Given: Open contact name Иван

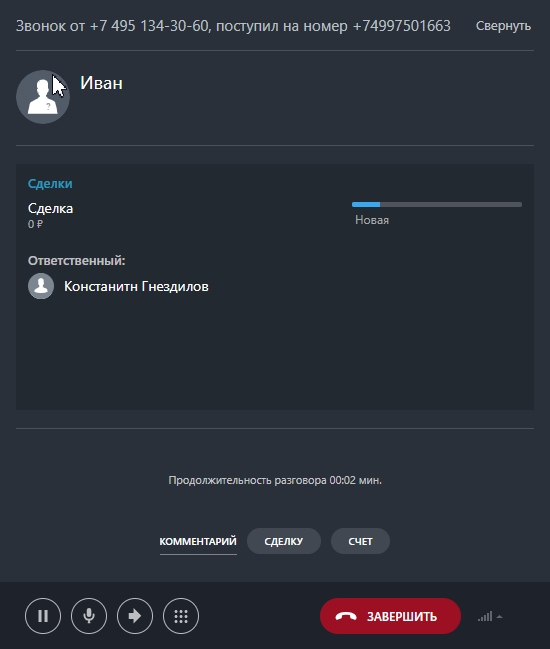Looking at the screenshot, I should coord(101,83).
